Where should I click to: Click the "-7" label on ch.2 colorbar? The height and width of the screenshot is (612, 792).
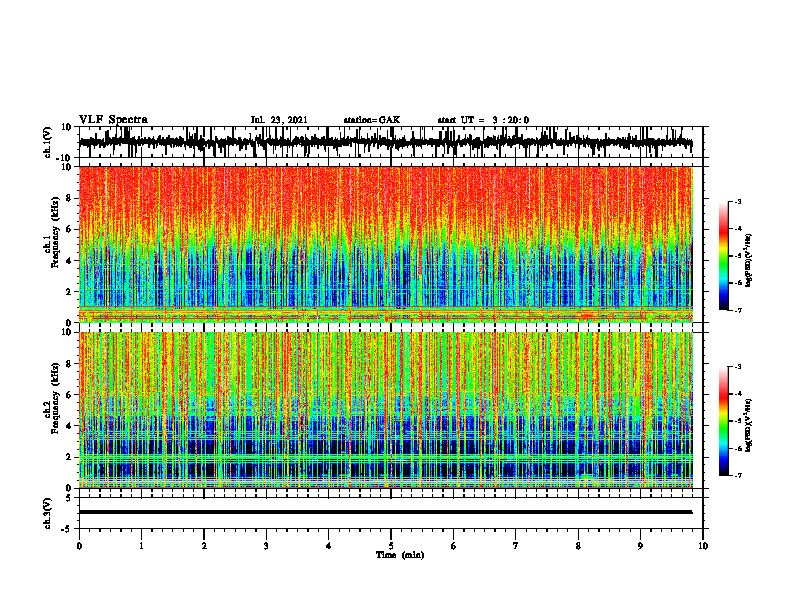click(737, 475)
